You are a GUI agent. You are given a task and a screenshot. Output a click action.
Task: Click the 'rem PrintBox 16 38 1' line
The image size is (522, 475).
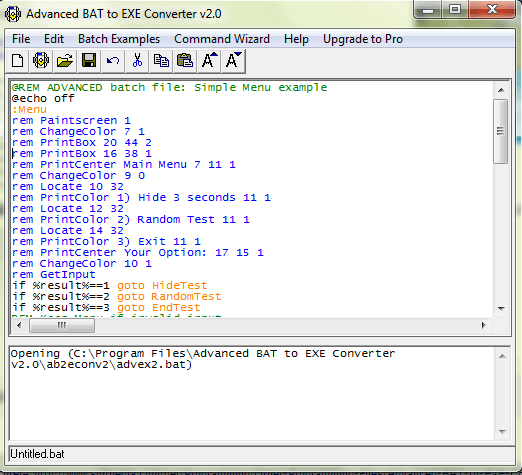click(82, 154)
